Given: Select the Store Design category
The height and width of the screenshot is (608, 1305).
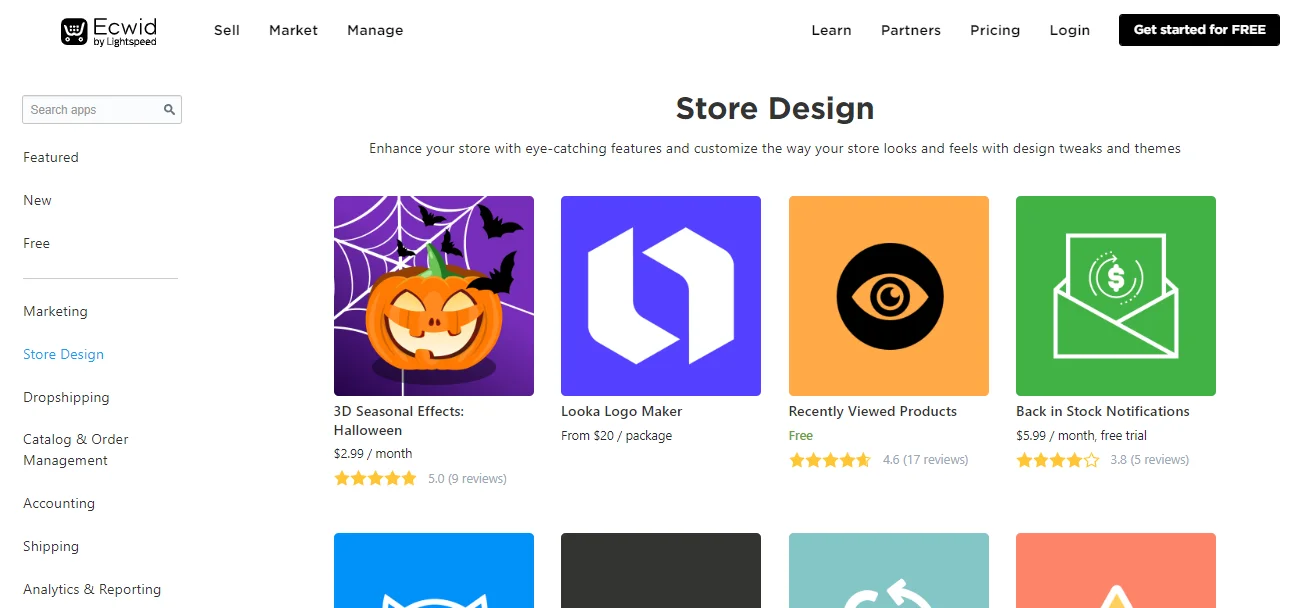Looking at the screenshot, I should [63, 354].
